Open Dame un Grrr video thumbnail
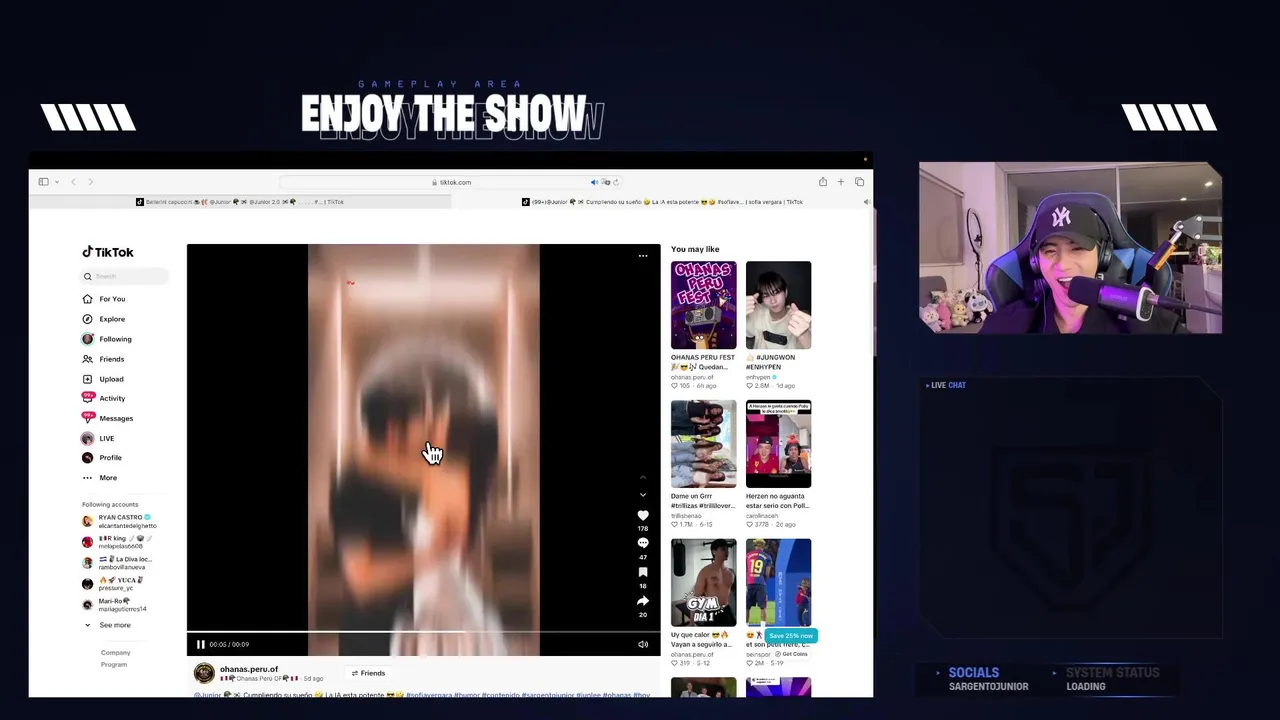This screenshot has width=1280, height=720. pyautogui.click(x=703, y=444)
